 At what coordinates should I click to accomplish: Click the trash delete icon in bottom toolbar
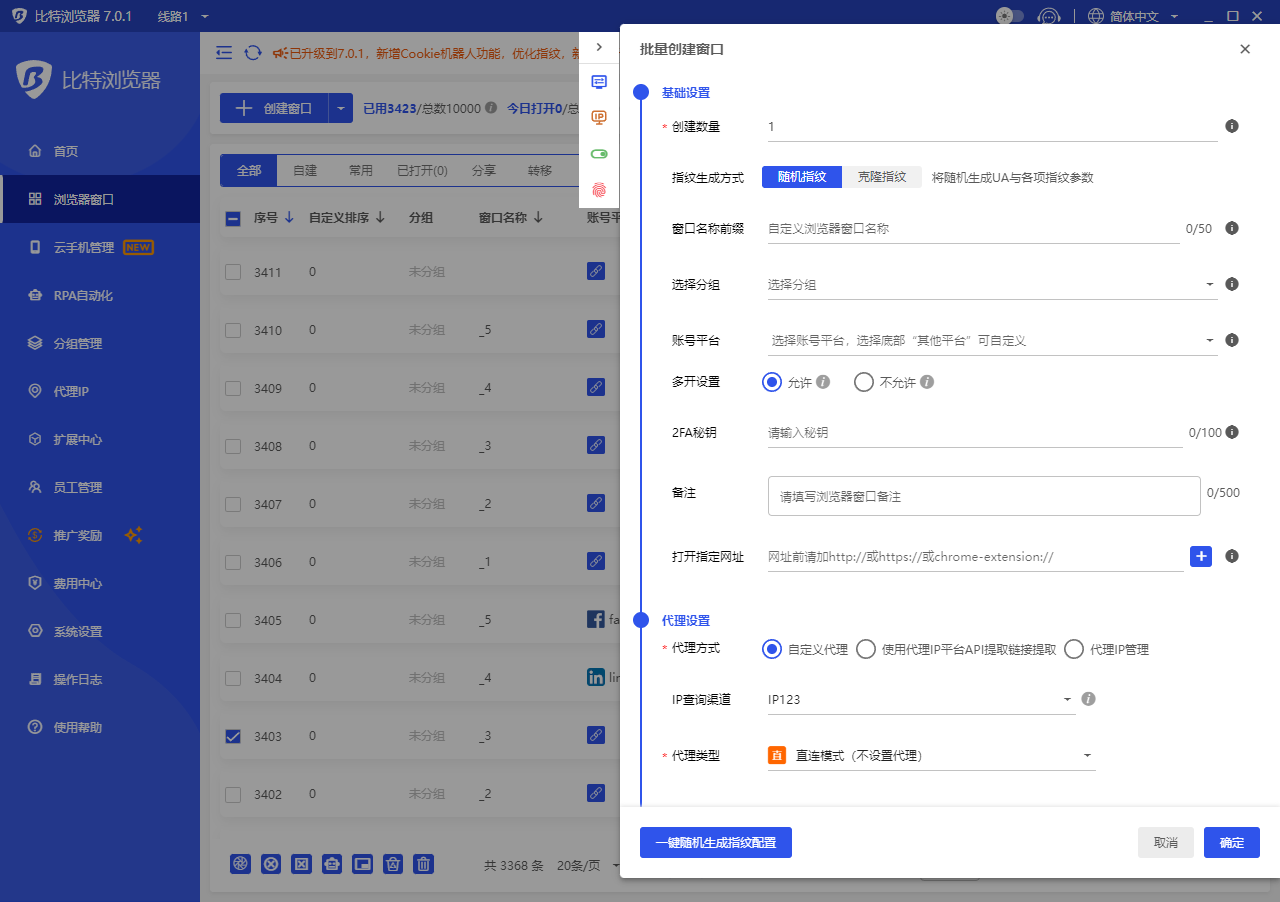[x=424, y=864]
